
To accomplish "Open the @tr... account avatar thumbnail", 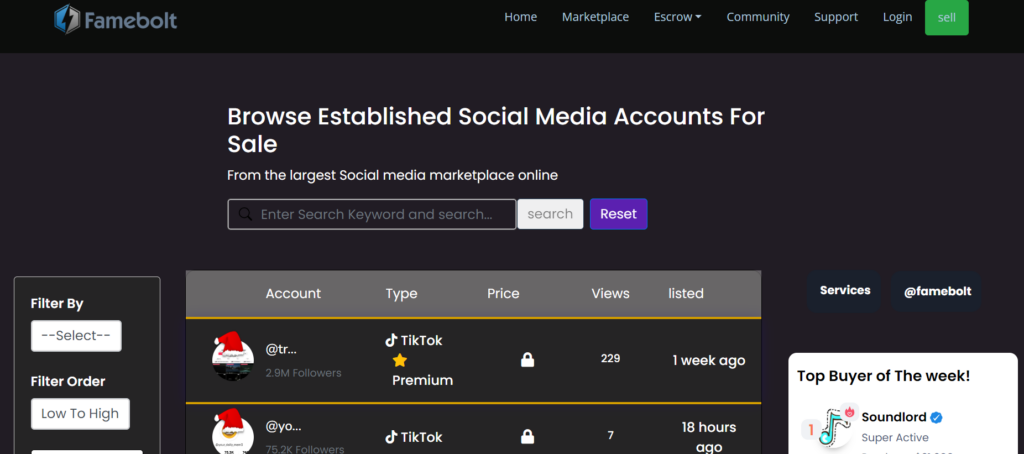I will point(232,356).
